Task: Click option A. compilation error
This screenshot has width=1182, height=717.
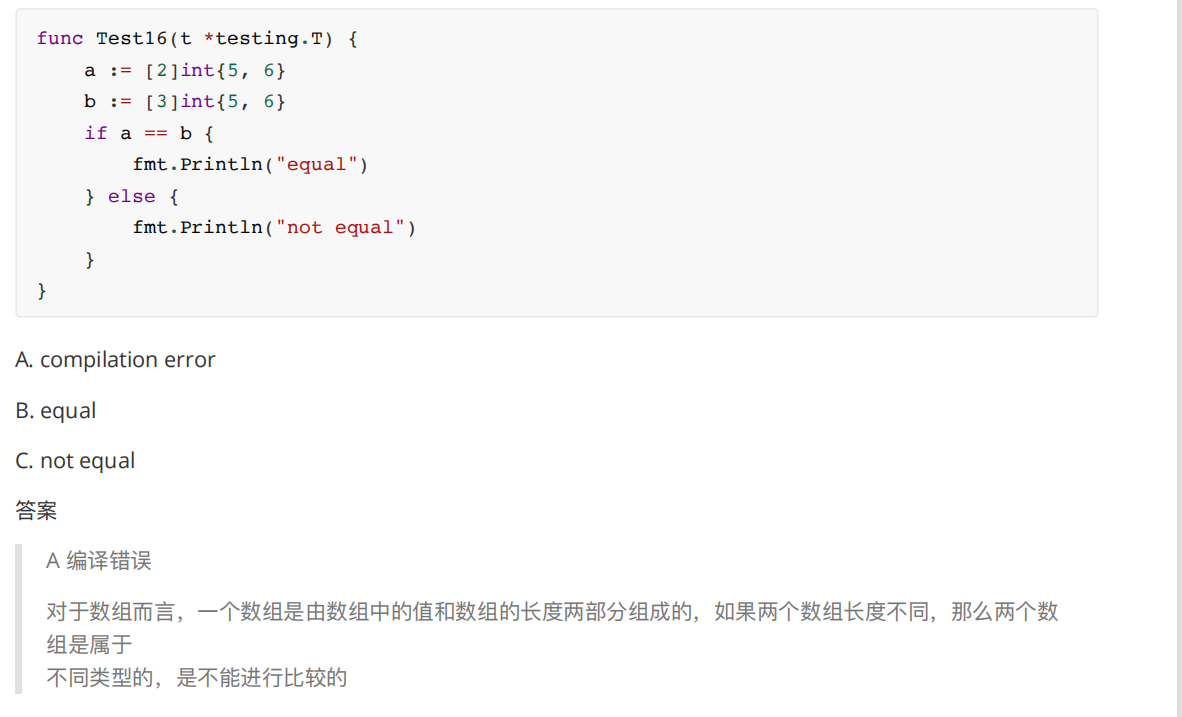Action: (x=115, y=360)
